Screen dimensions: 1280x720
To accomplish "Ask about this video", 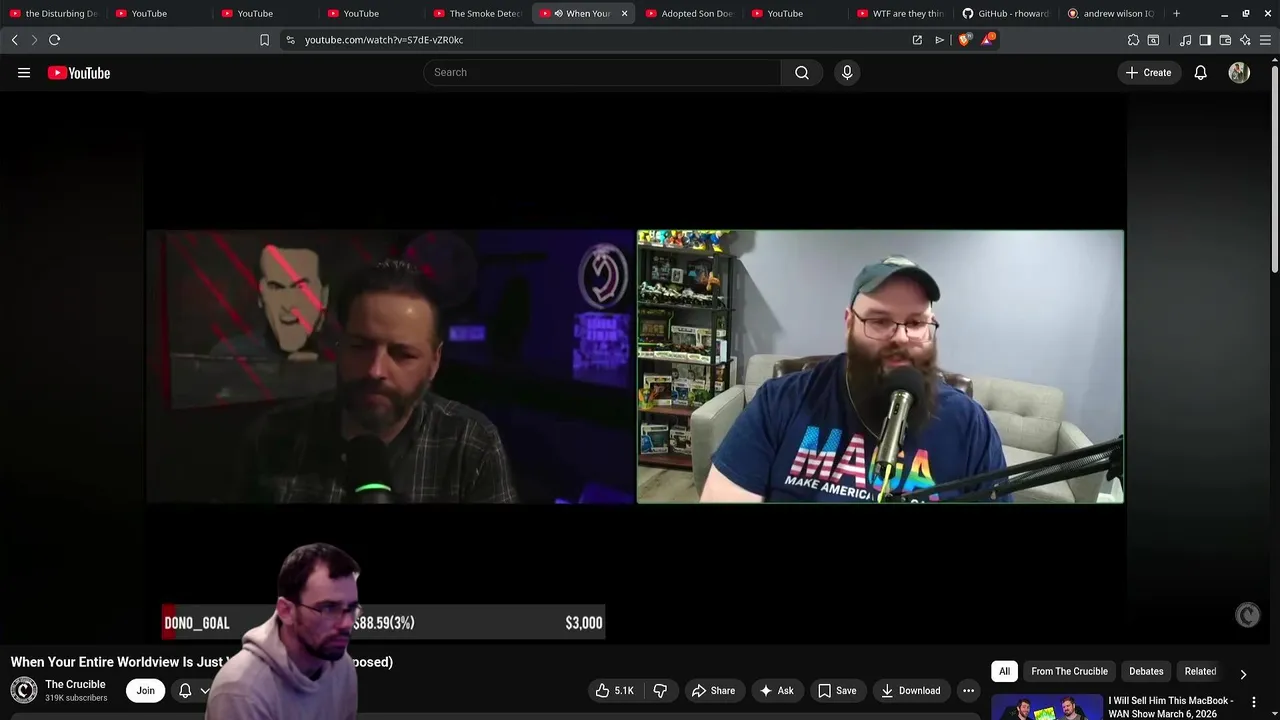I will (777, 690).
